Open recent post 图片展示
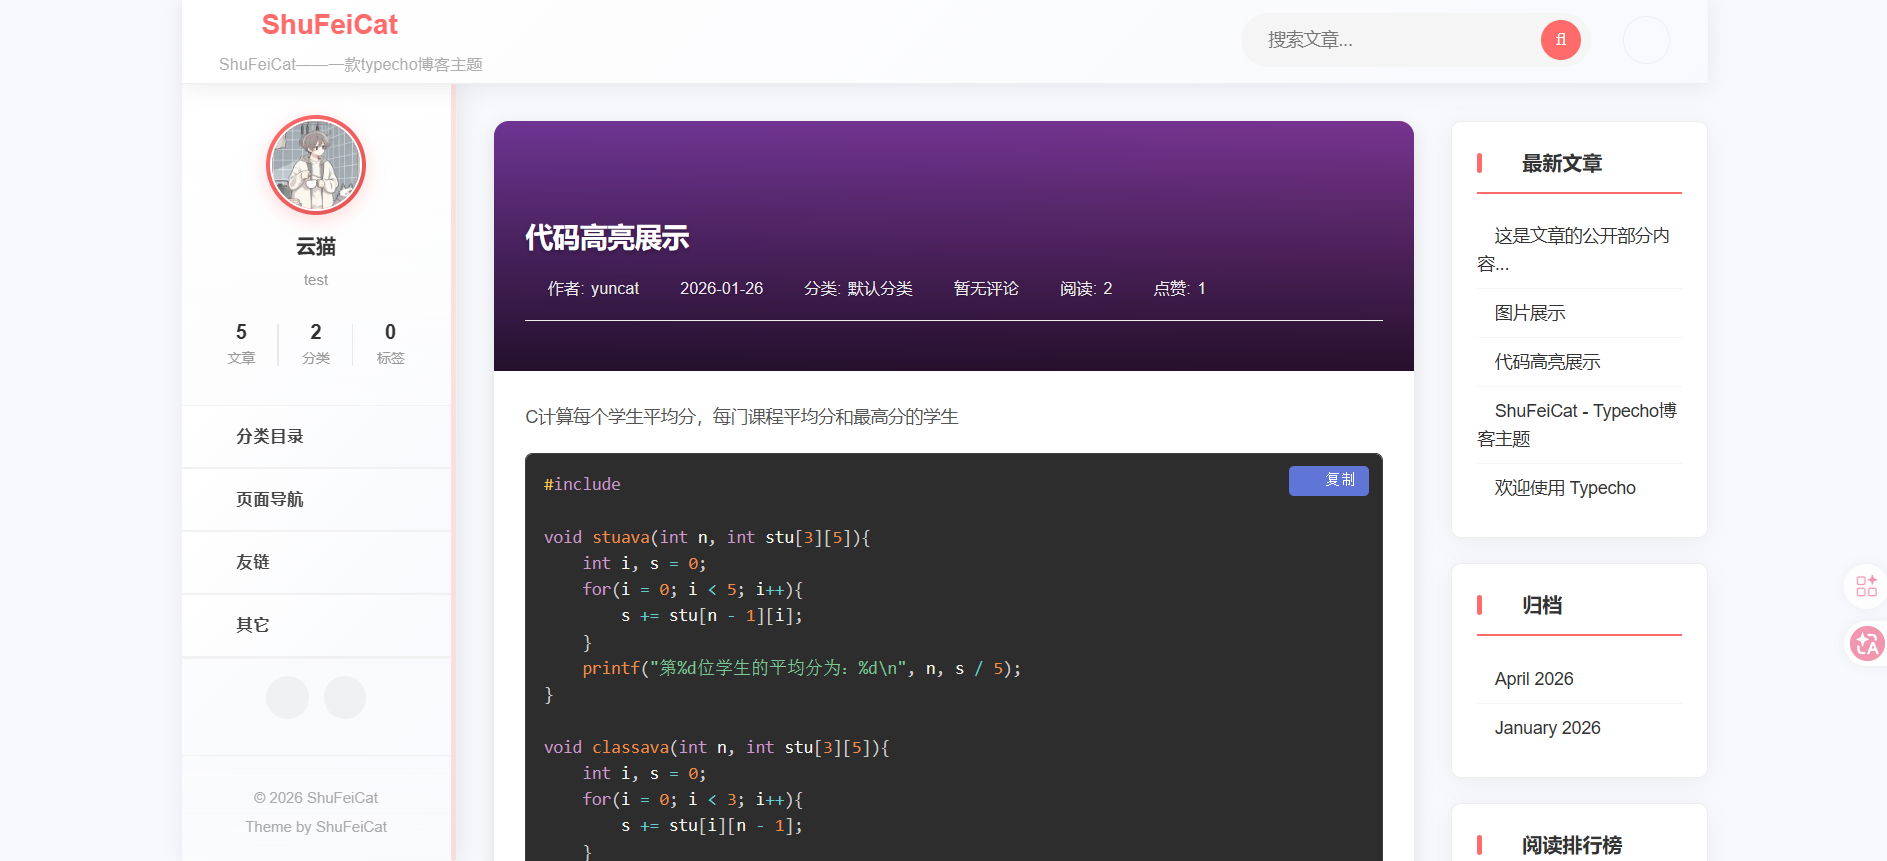1887x861 pixels. pyautogui.click(x=1530, y=313)
